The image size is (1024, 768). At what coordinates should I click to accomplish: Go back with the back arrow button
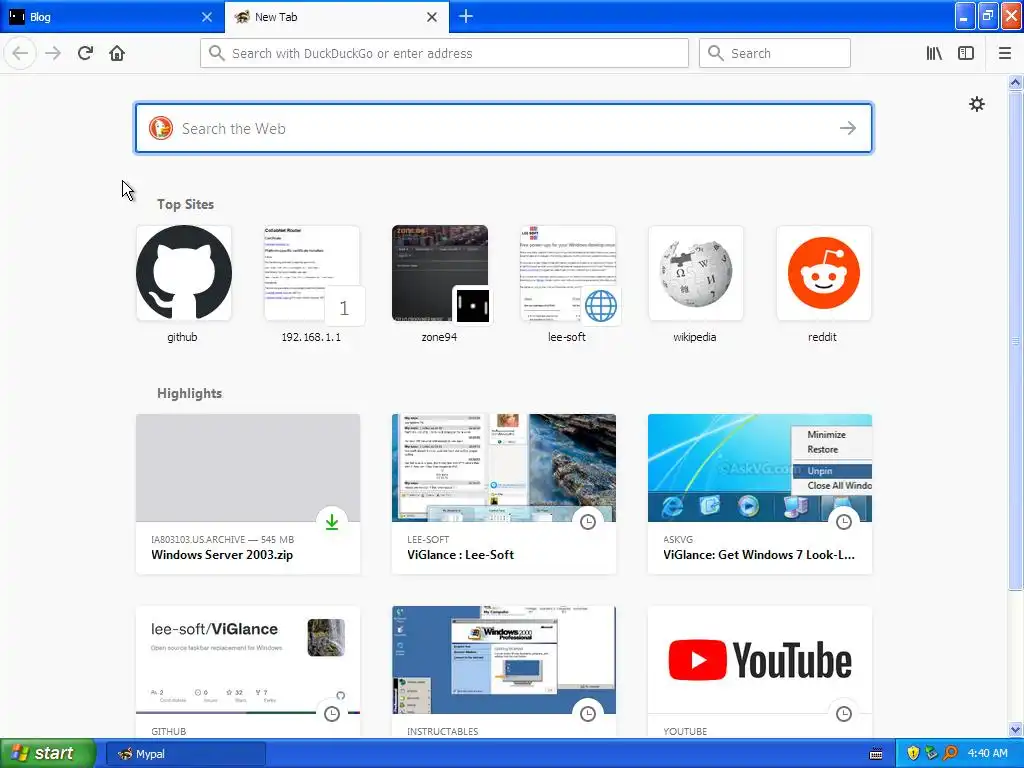point(20,54)
